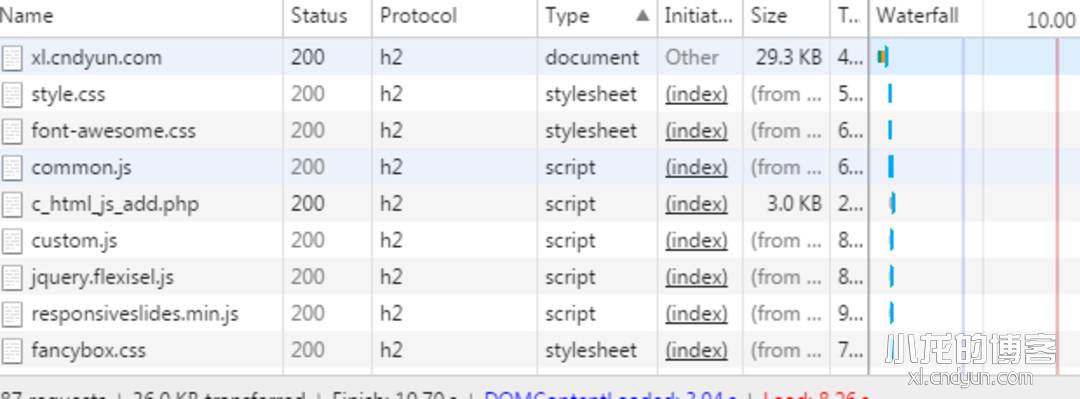
Task: Click the 3.0 KB size cell
Action: point(794,203)
